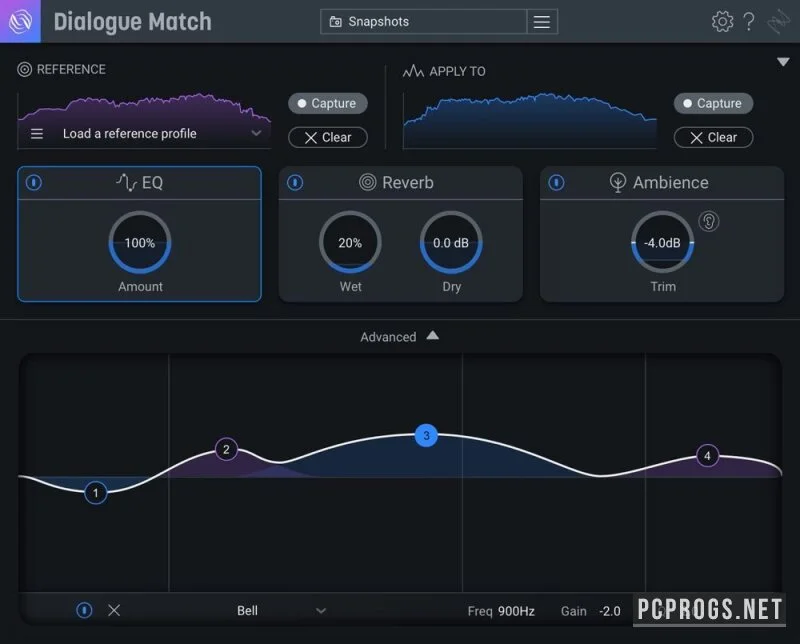Open the help question mark icon

(748, 21)
